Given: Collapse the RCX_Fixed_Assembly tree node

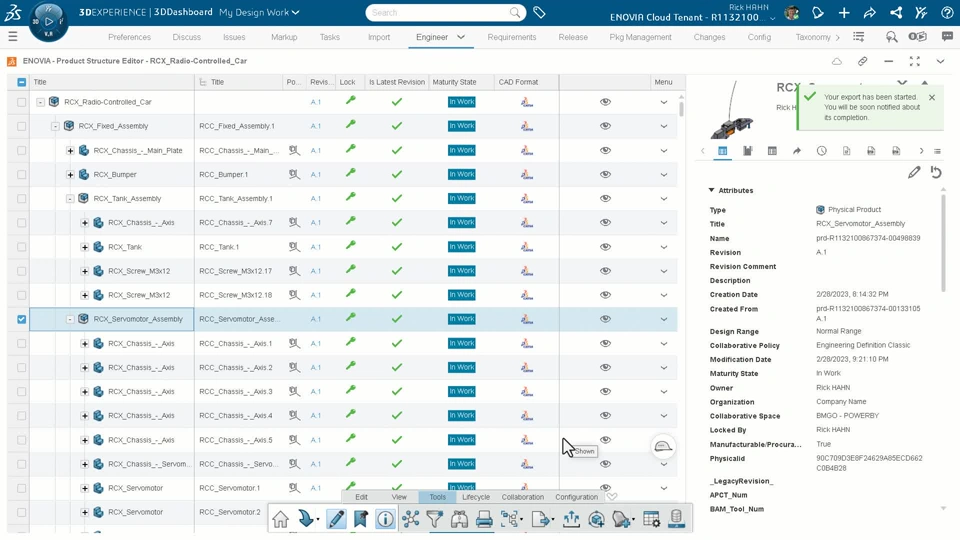Looking at the screenshot, I should pyautogui.click(x=55, y=126).
